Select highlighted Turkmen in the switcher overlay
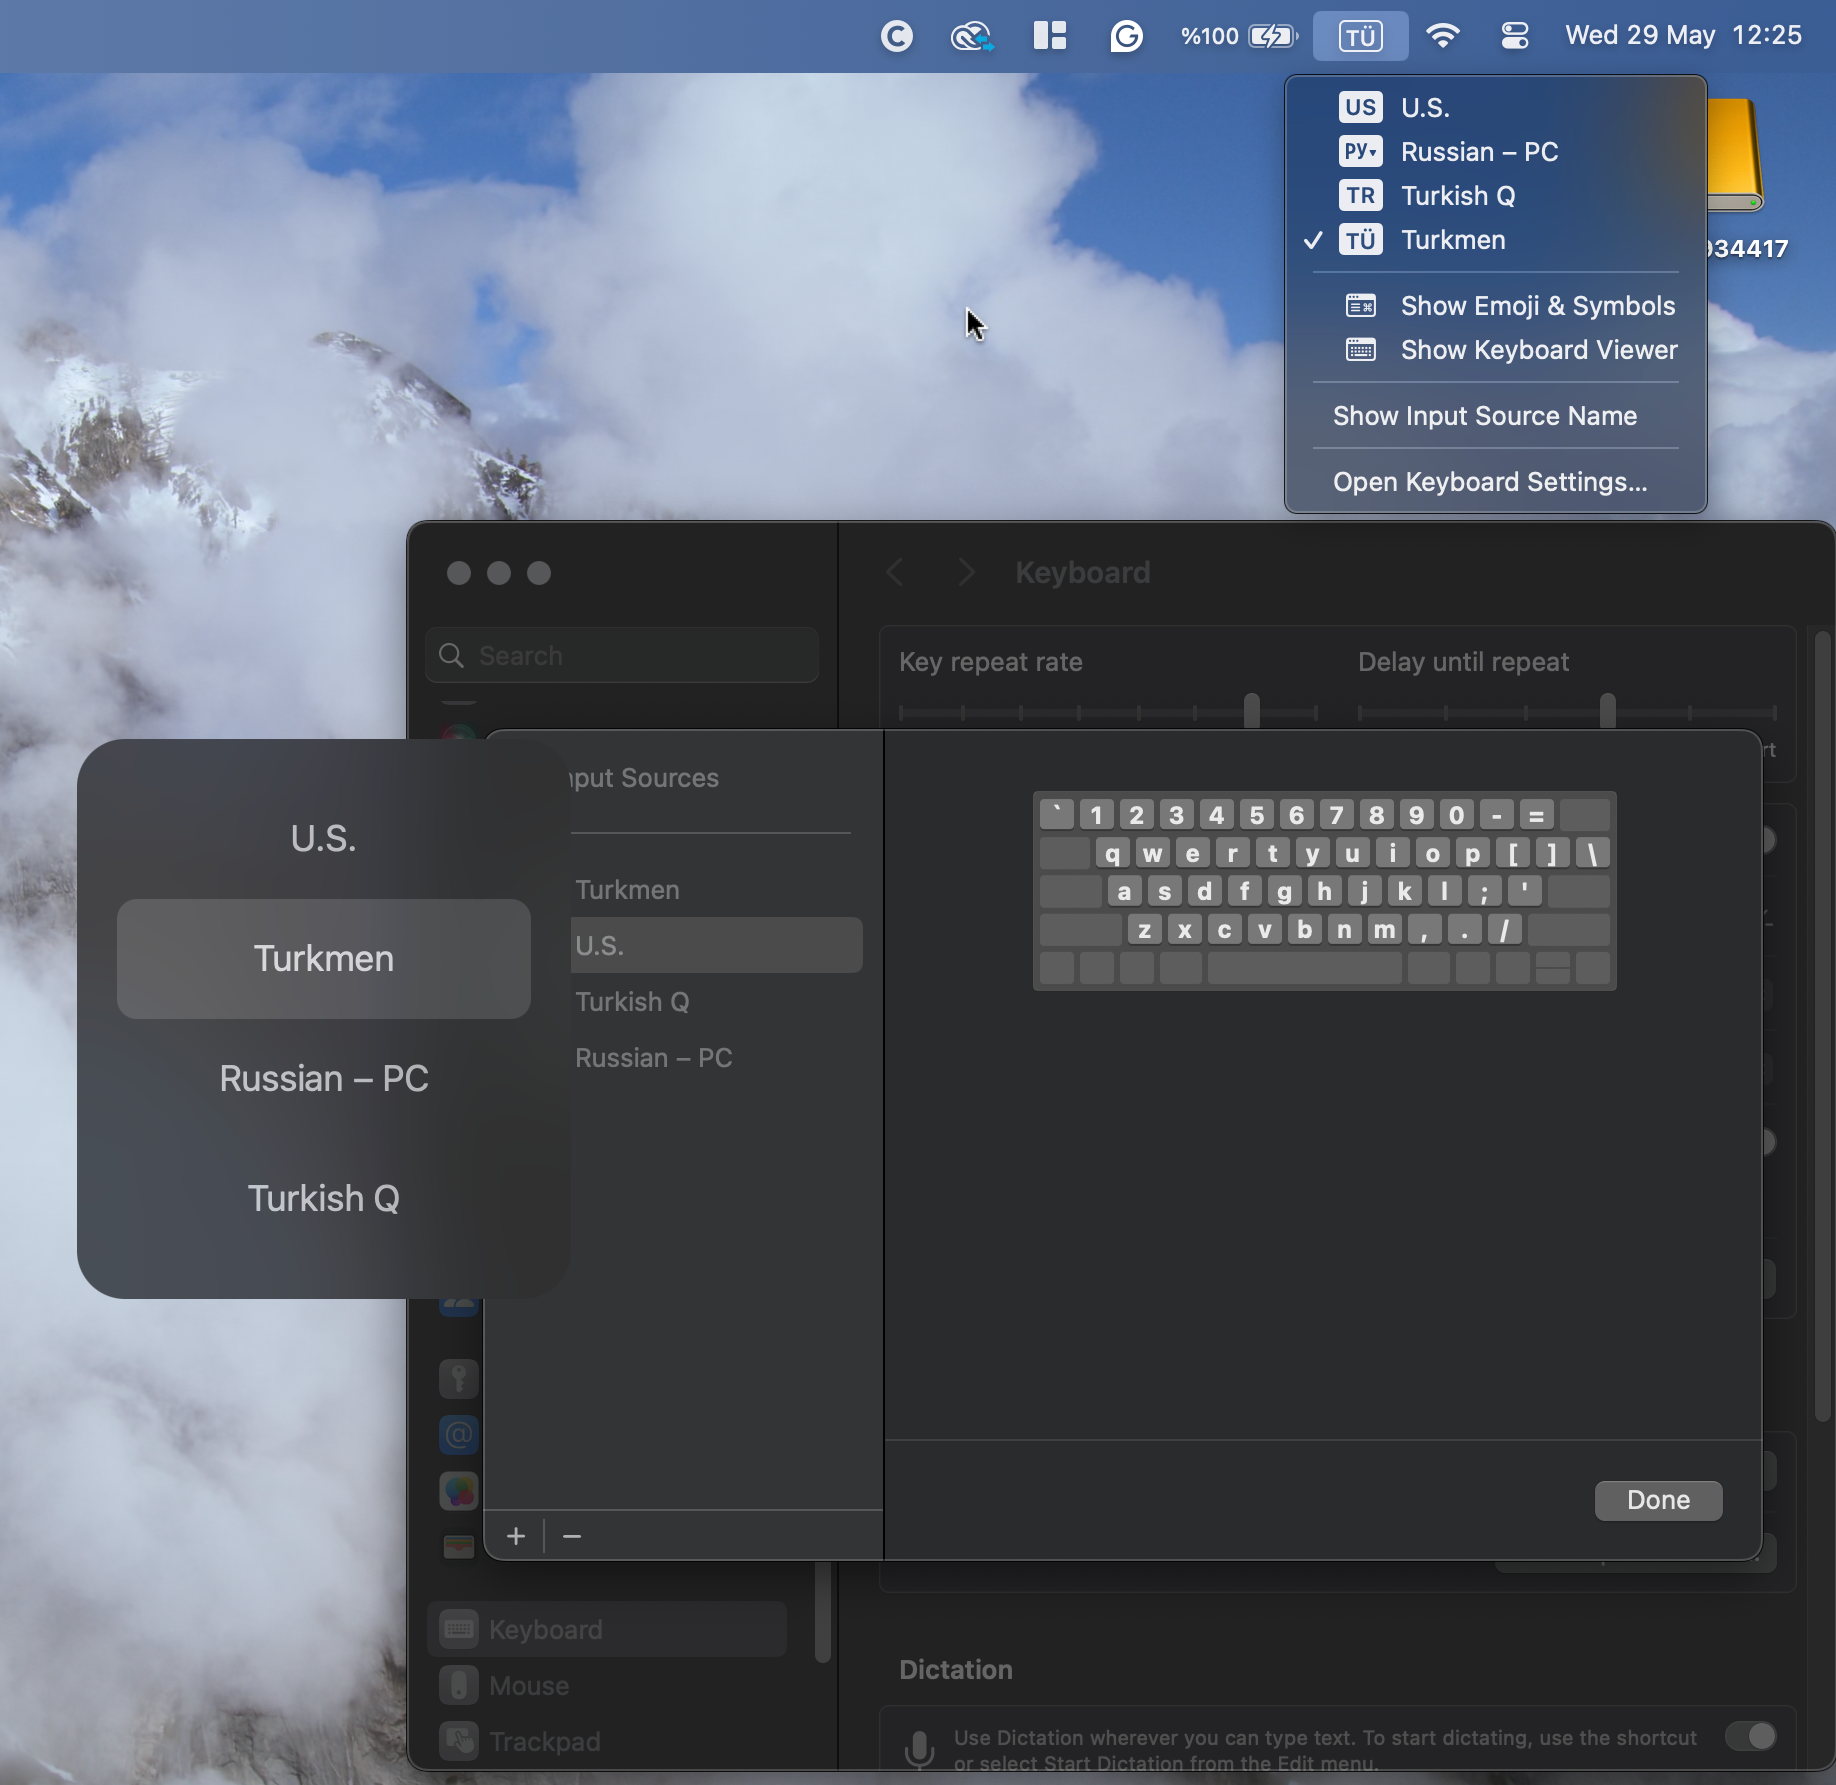Screen dimensions: 1836x1785 pos(324,959)
